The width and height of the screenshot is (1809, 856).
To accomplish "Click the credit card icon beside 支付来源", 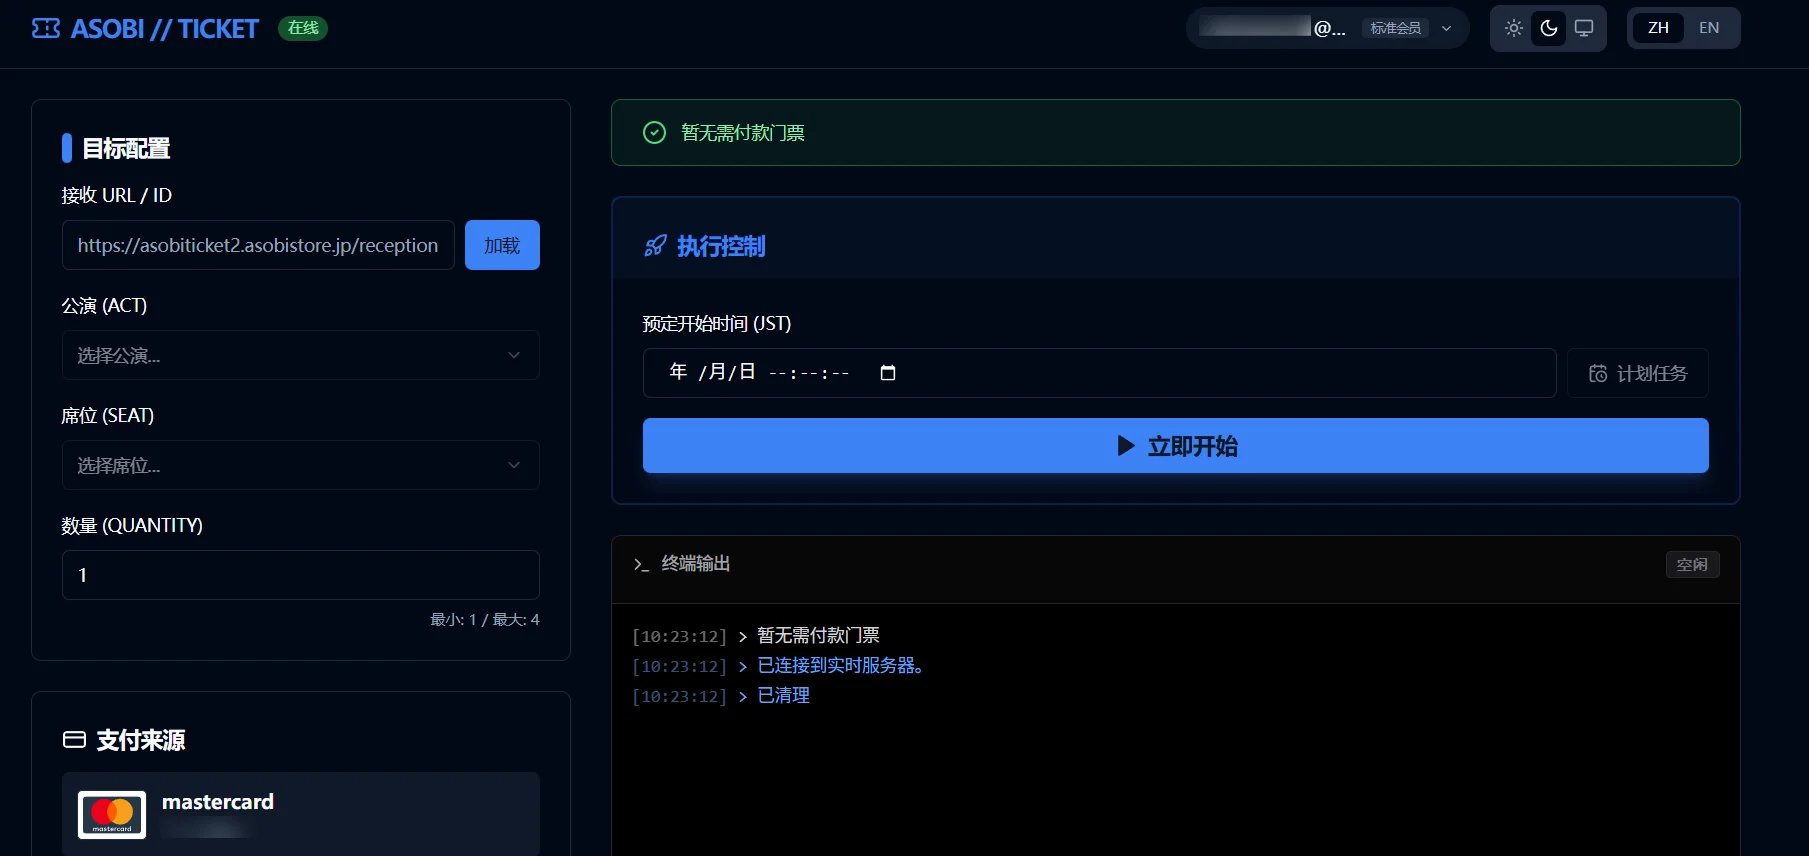I will coord(74,740).
